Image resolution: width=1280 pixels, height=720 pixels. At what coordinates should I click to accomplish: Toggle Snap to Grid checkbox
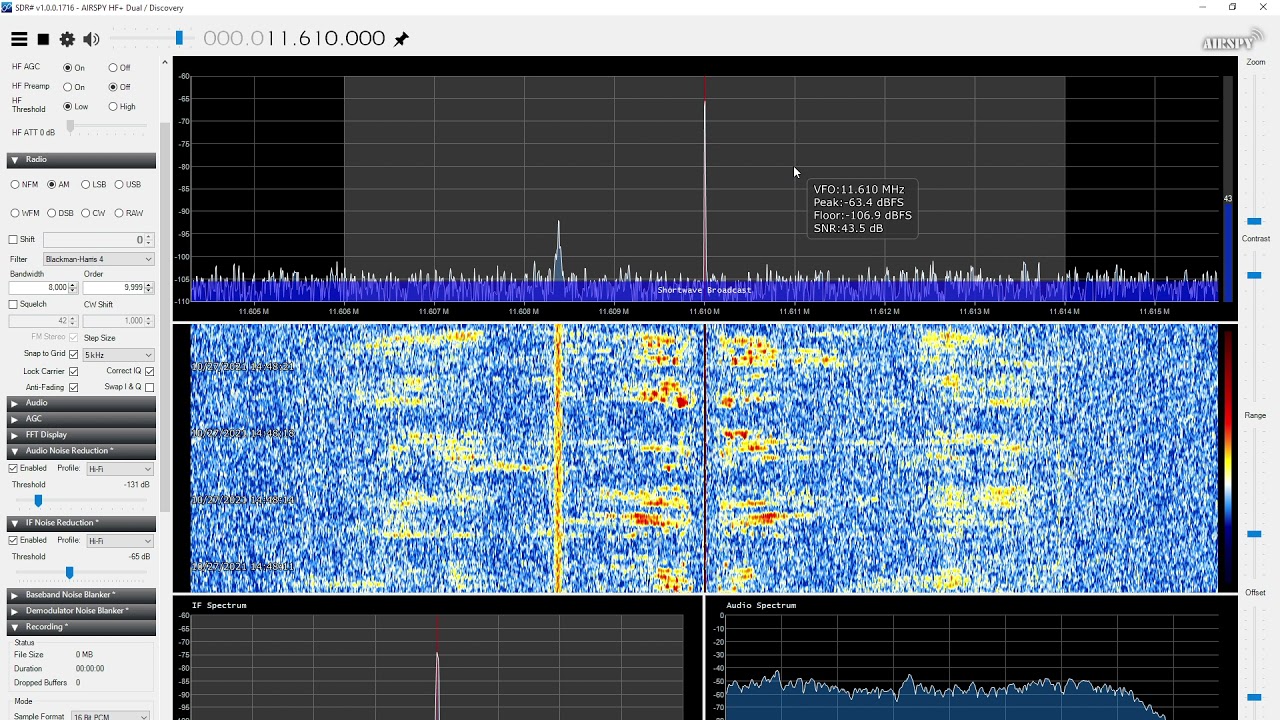tap(73, 354)
